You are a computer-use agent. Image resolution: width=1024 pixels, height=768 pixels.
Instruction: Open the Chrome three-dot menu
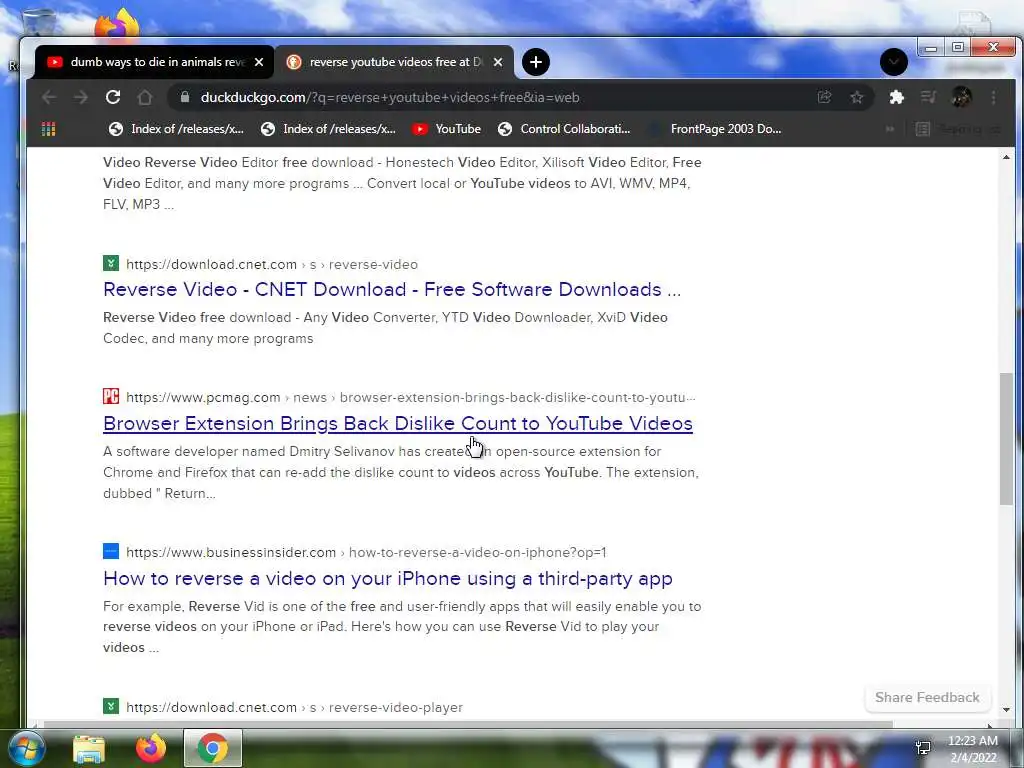coord(993,97)
